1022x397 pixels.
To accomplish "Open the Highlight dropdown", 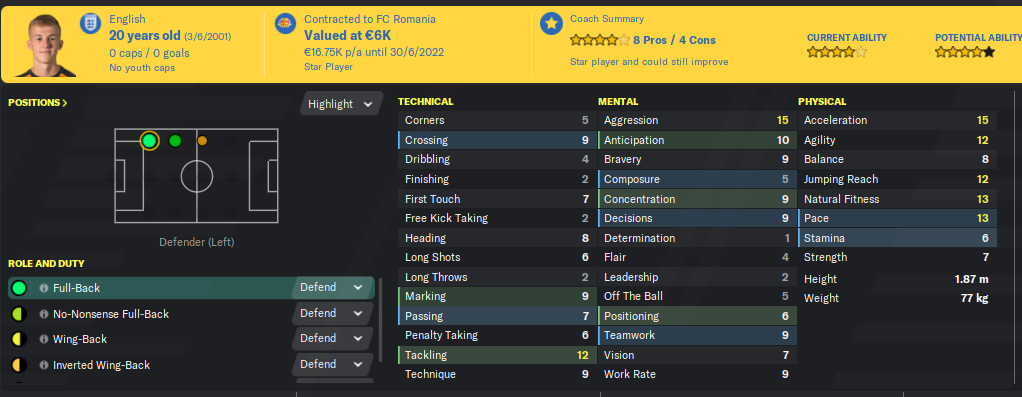I will [341, 104].
